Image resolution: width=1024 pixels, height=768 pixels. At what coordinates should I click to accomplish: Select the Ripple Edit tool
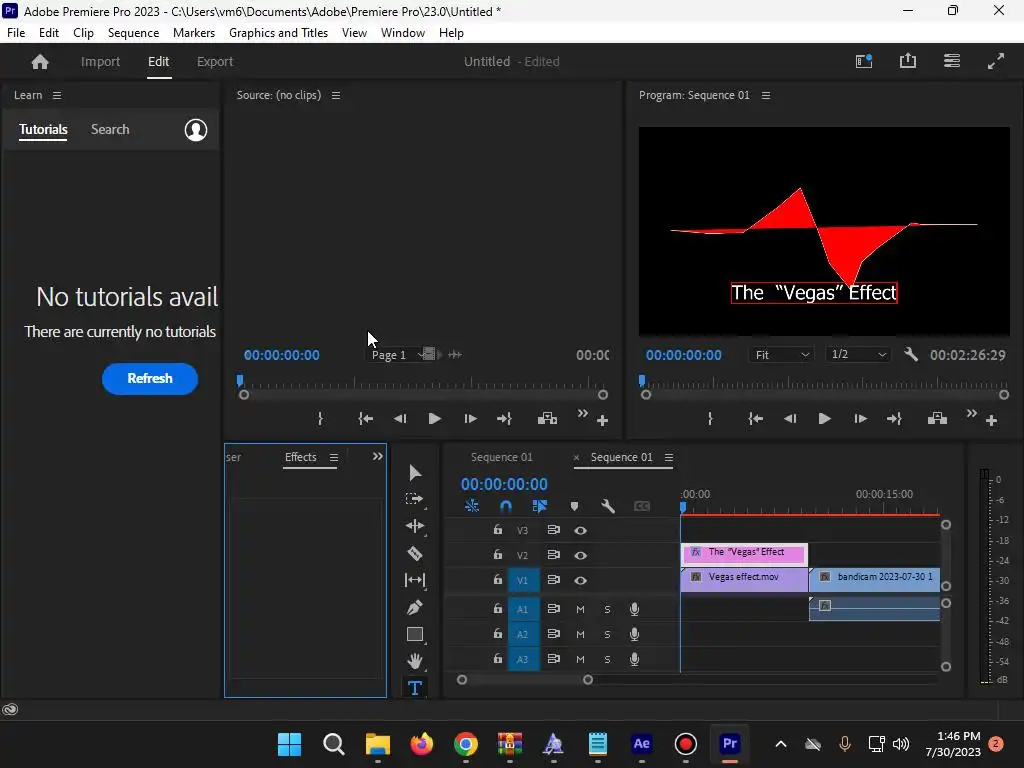pyautogui.click(x=415, y=526)
